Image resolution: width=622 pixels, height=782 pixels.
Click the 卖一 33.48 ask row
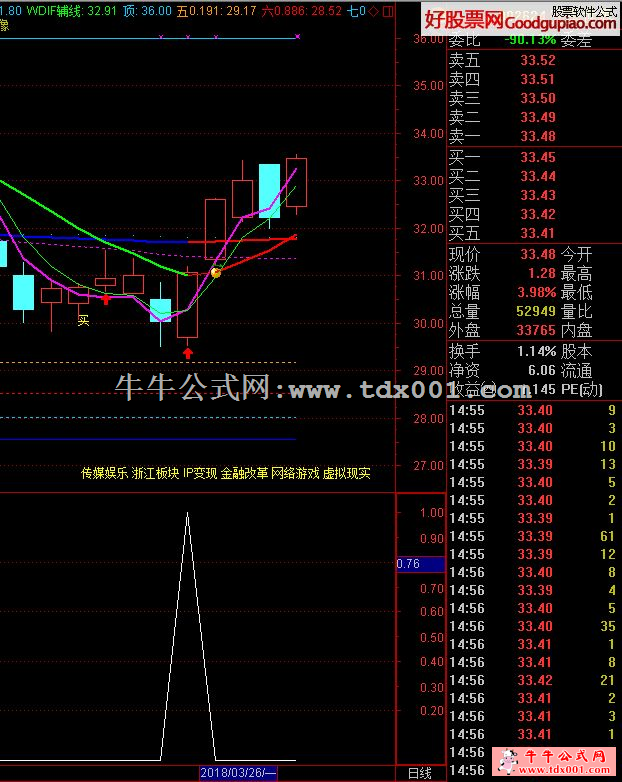point(502,136)
